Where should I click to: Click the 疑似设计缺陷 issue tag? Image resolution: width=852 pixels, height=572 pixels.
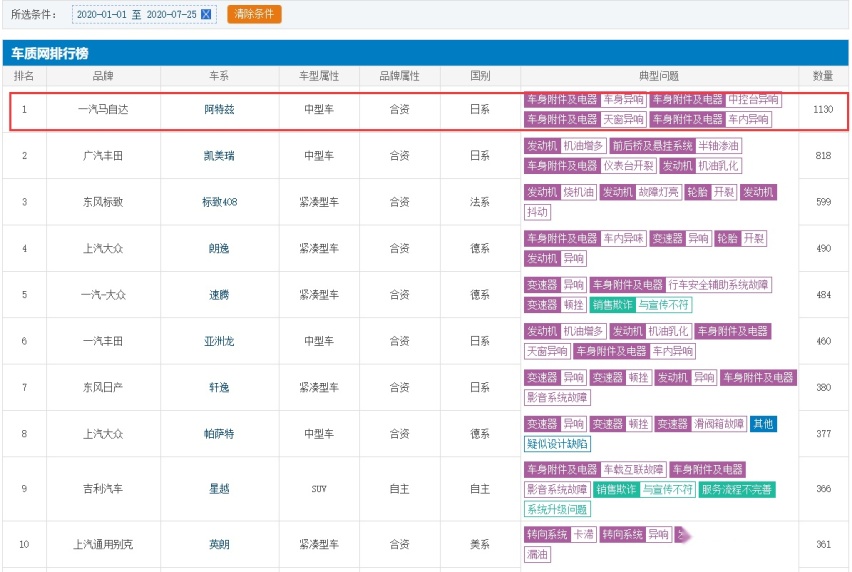[557, 444]
